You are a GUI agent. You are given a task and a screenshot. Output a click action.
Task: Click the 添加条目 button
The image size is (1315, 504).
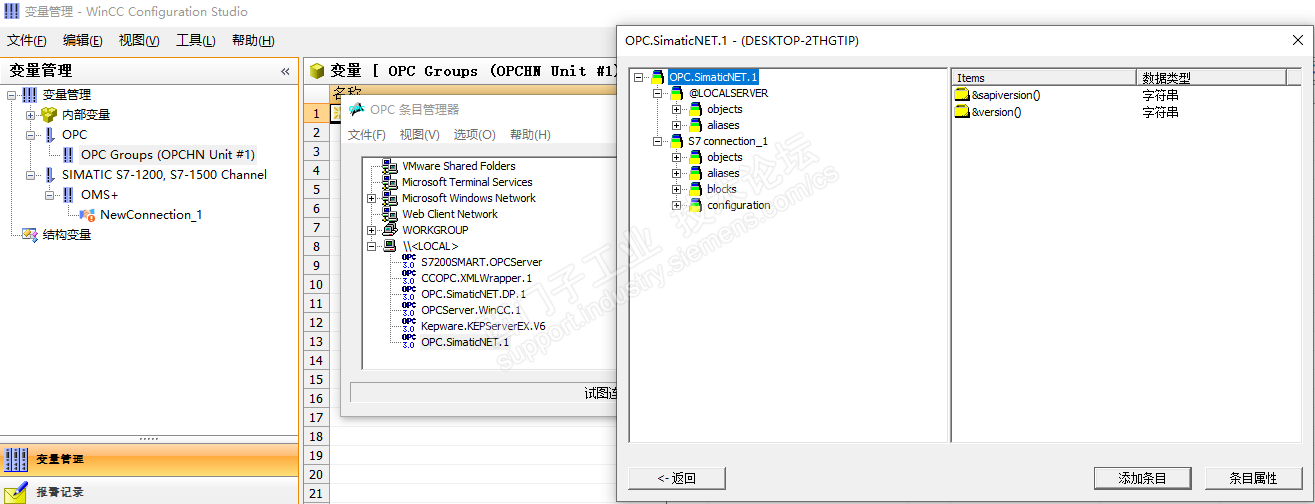click(x=1143, y=478)
